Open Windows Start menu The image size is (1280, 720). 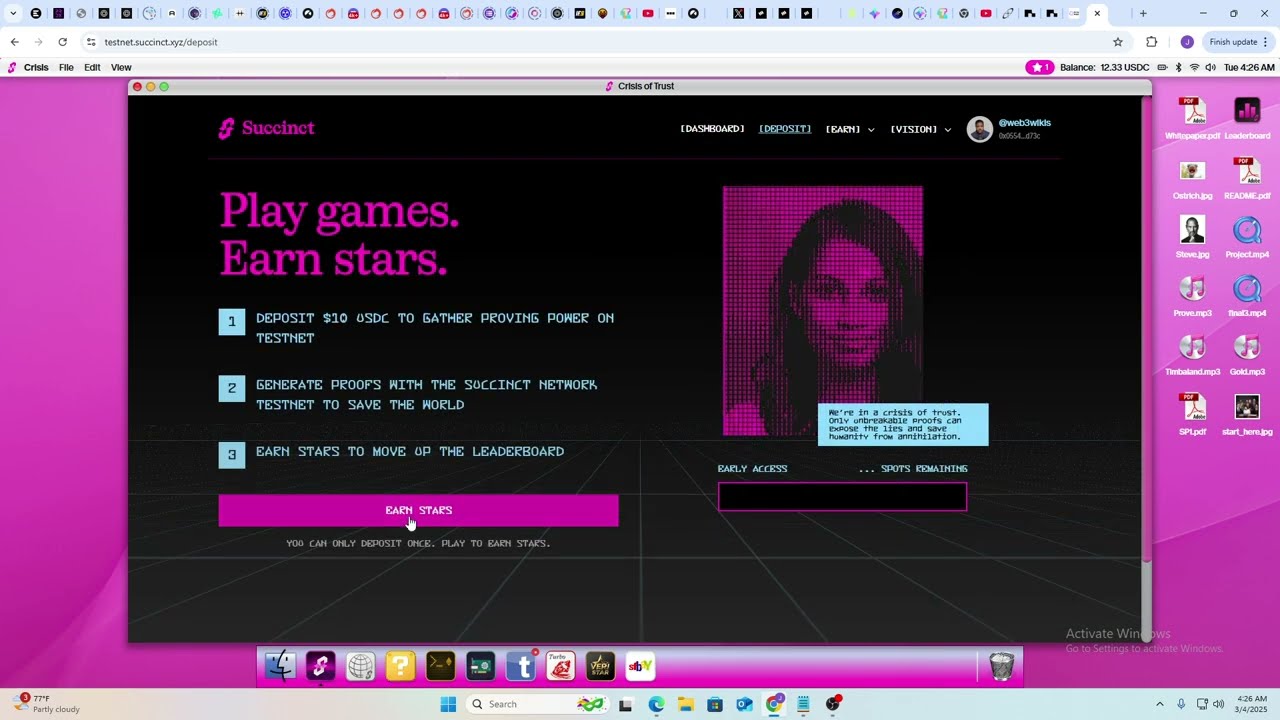[x=448, y=704]
